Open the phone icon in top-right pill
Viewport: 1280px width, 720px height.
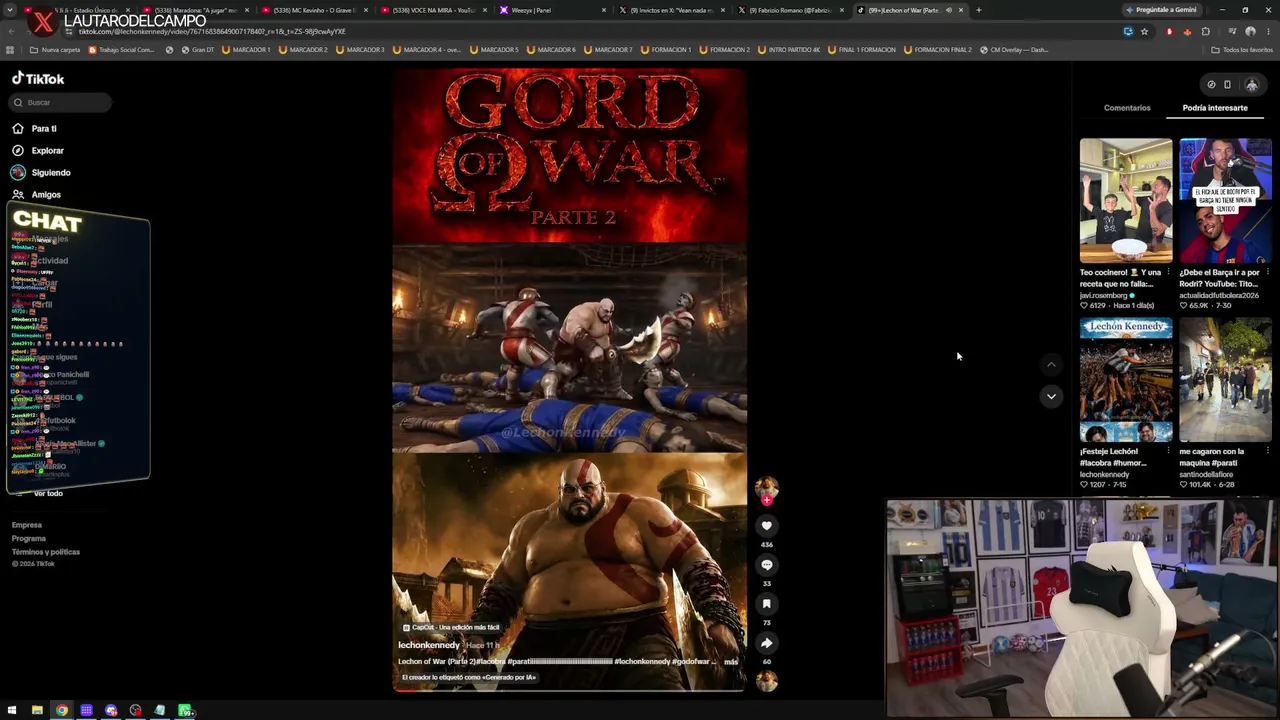(1228, 85)
